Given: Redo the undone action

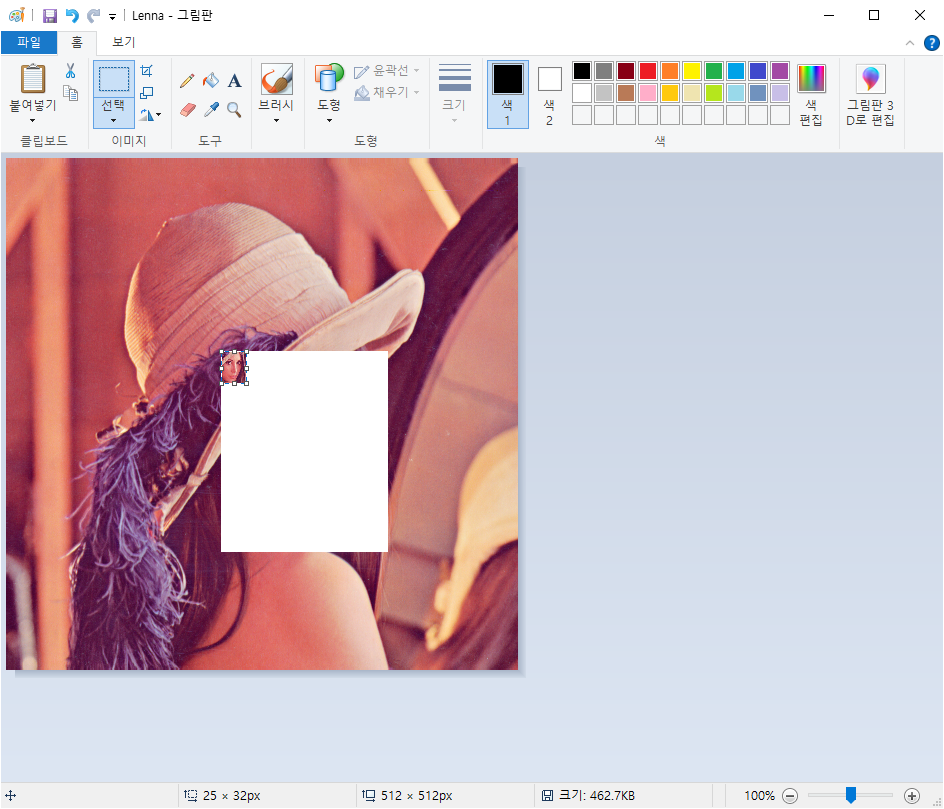Looking at the screenshot, I should click(x=93, y=16).
